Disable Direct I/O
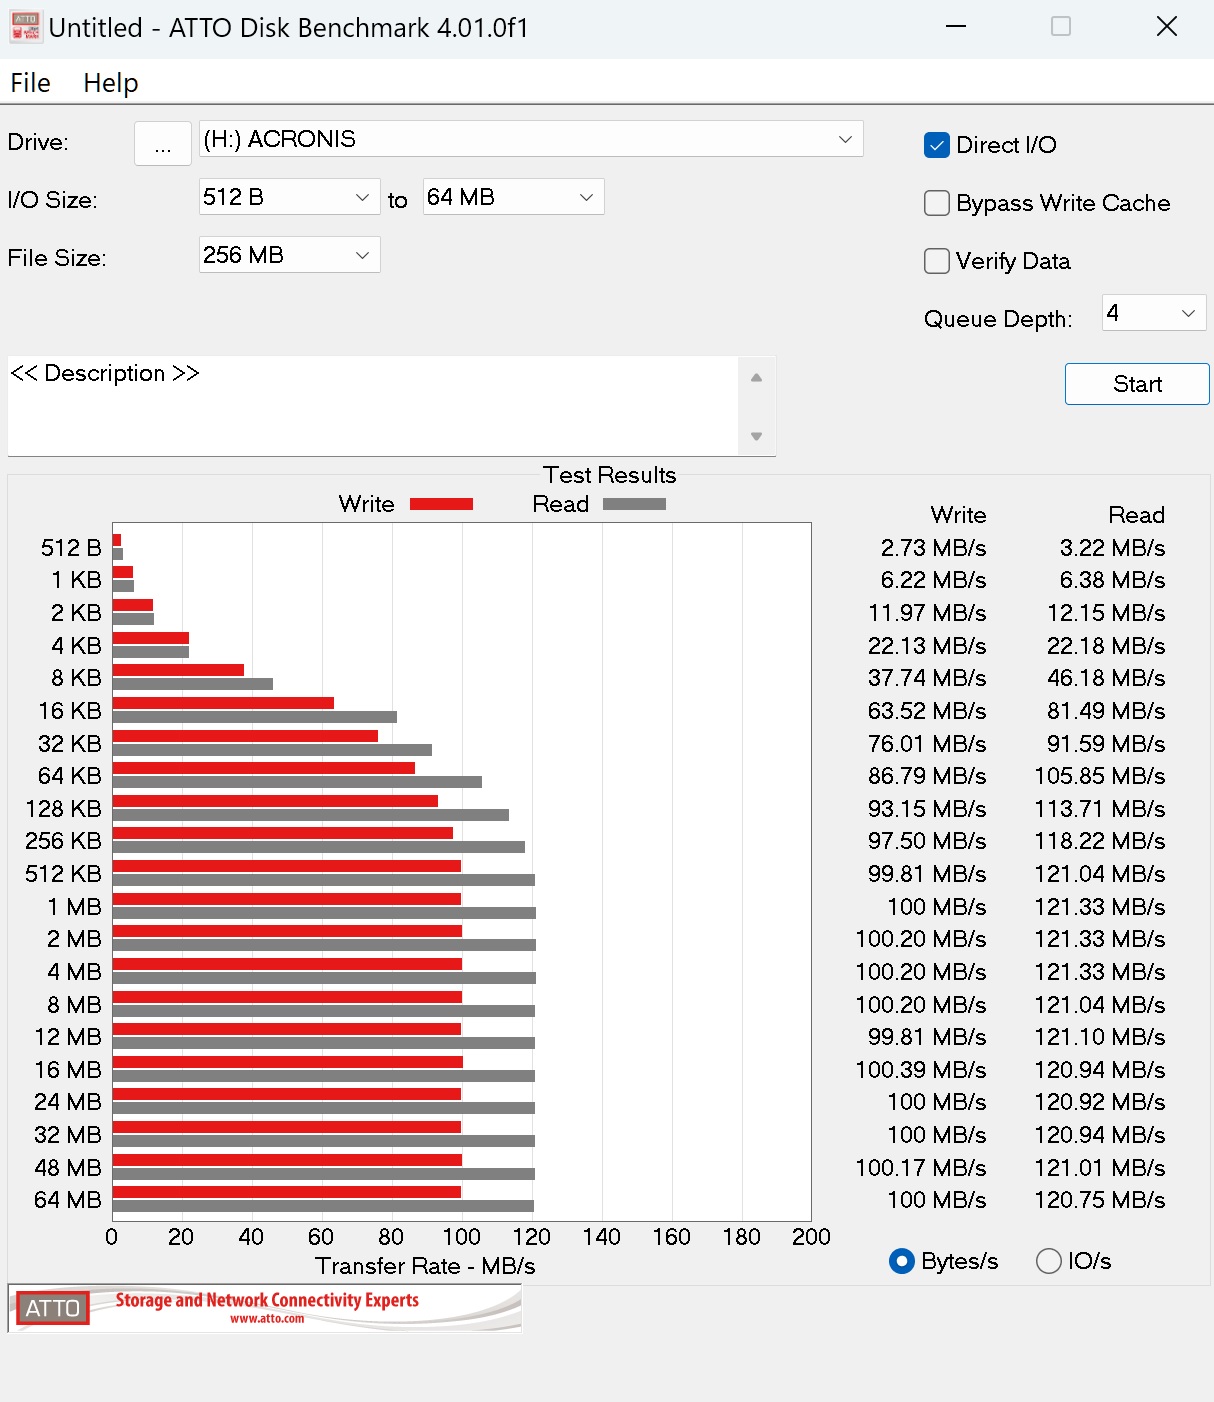 (936, 145)
